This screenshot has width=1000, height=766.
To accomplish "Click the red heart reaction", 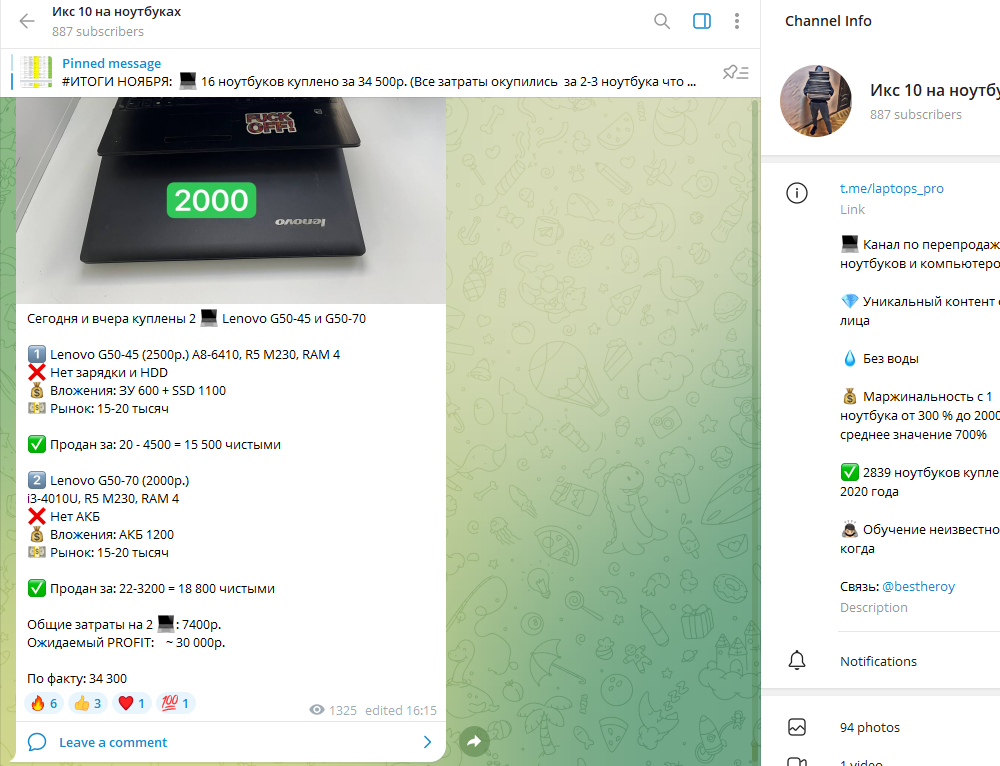I will [x=132, y=703].
